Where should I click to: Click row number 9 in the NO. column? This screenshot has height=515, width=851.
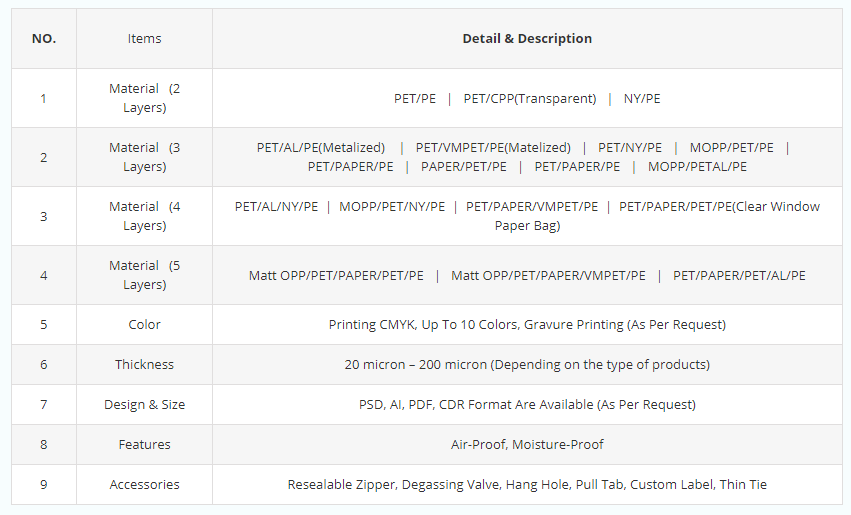pos(44,485)
